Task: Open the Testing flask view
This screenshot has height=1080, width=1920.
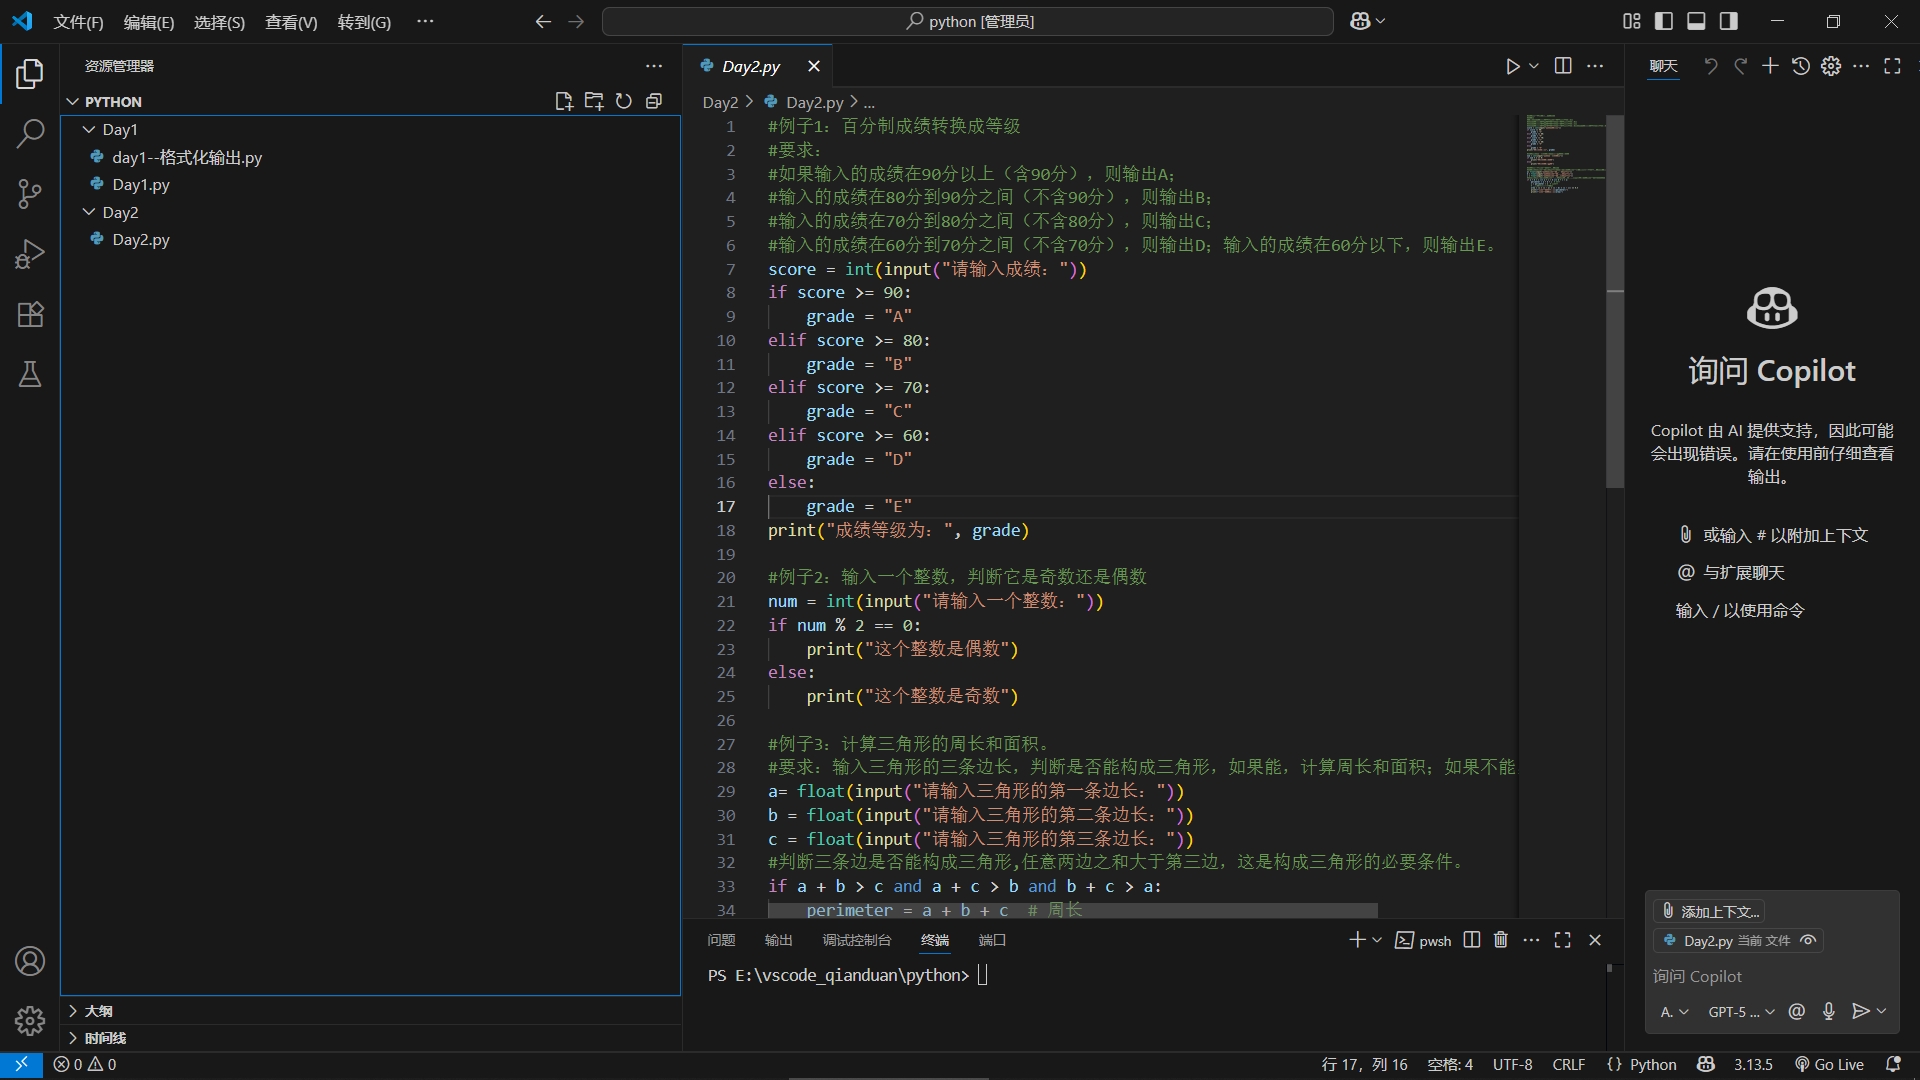Action: [x=30, y=375]
